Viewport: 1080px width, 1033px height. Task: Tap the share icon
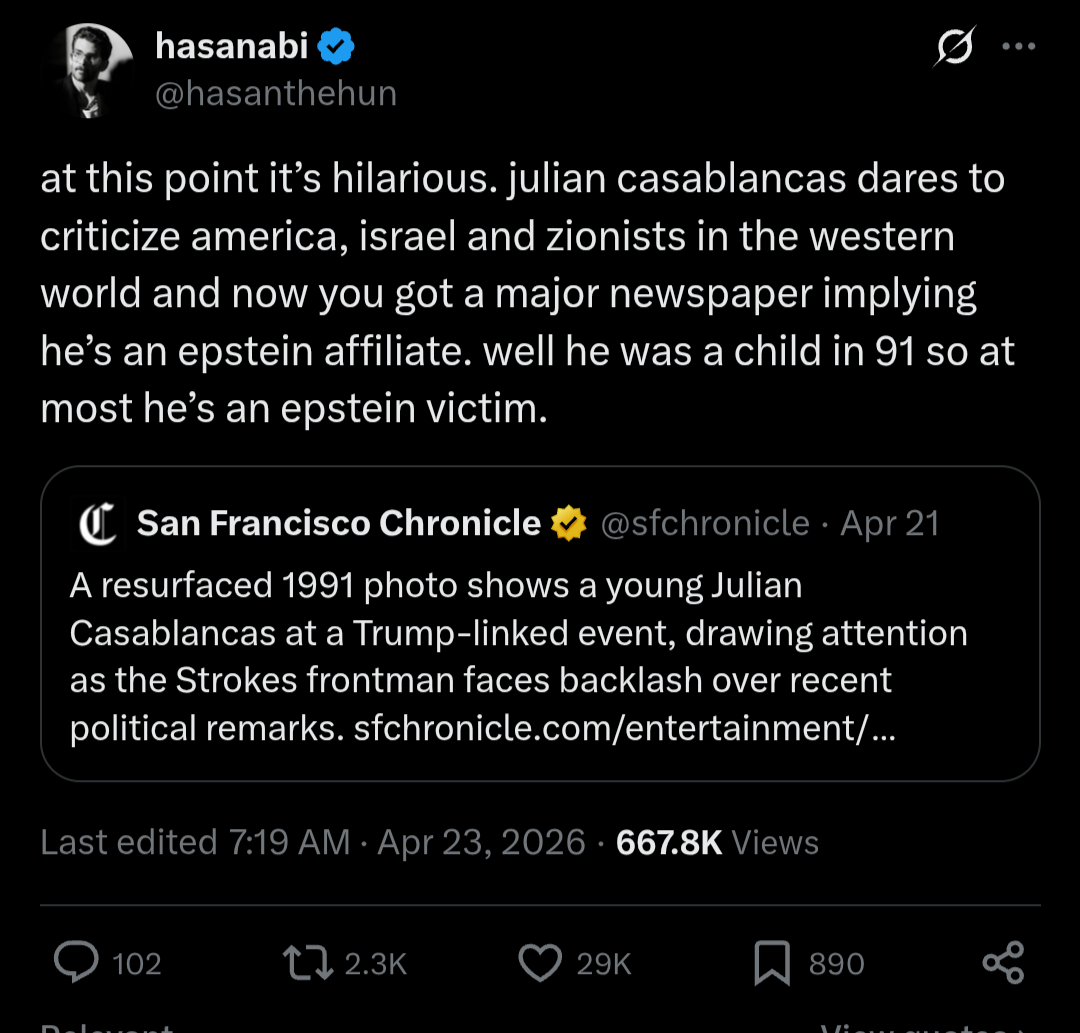(1003, 962)
